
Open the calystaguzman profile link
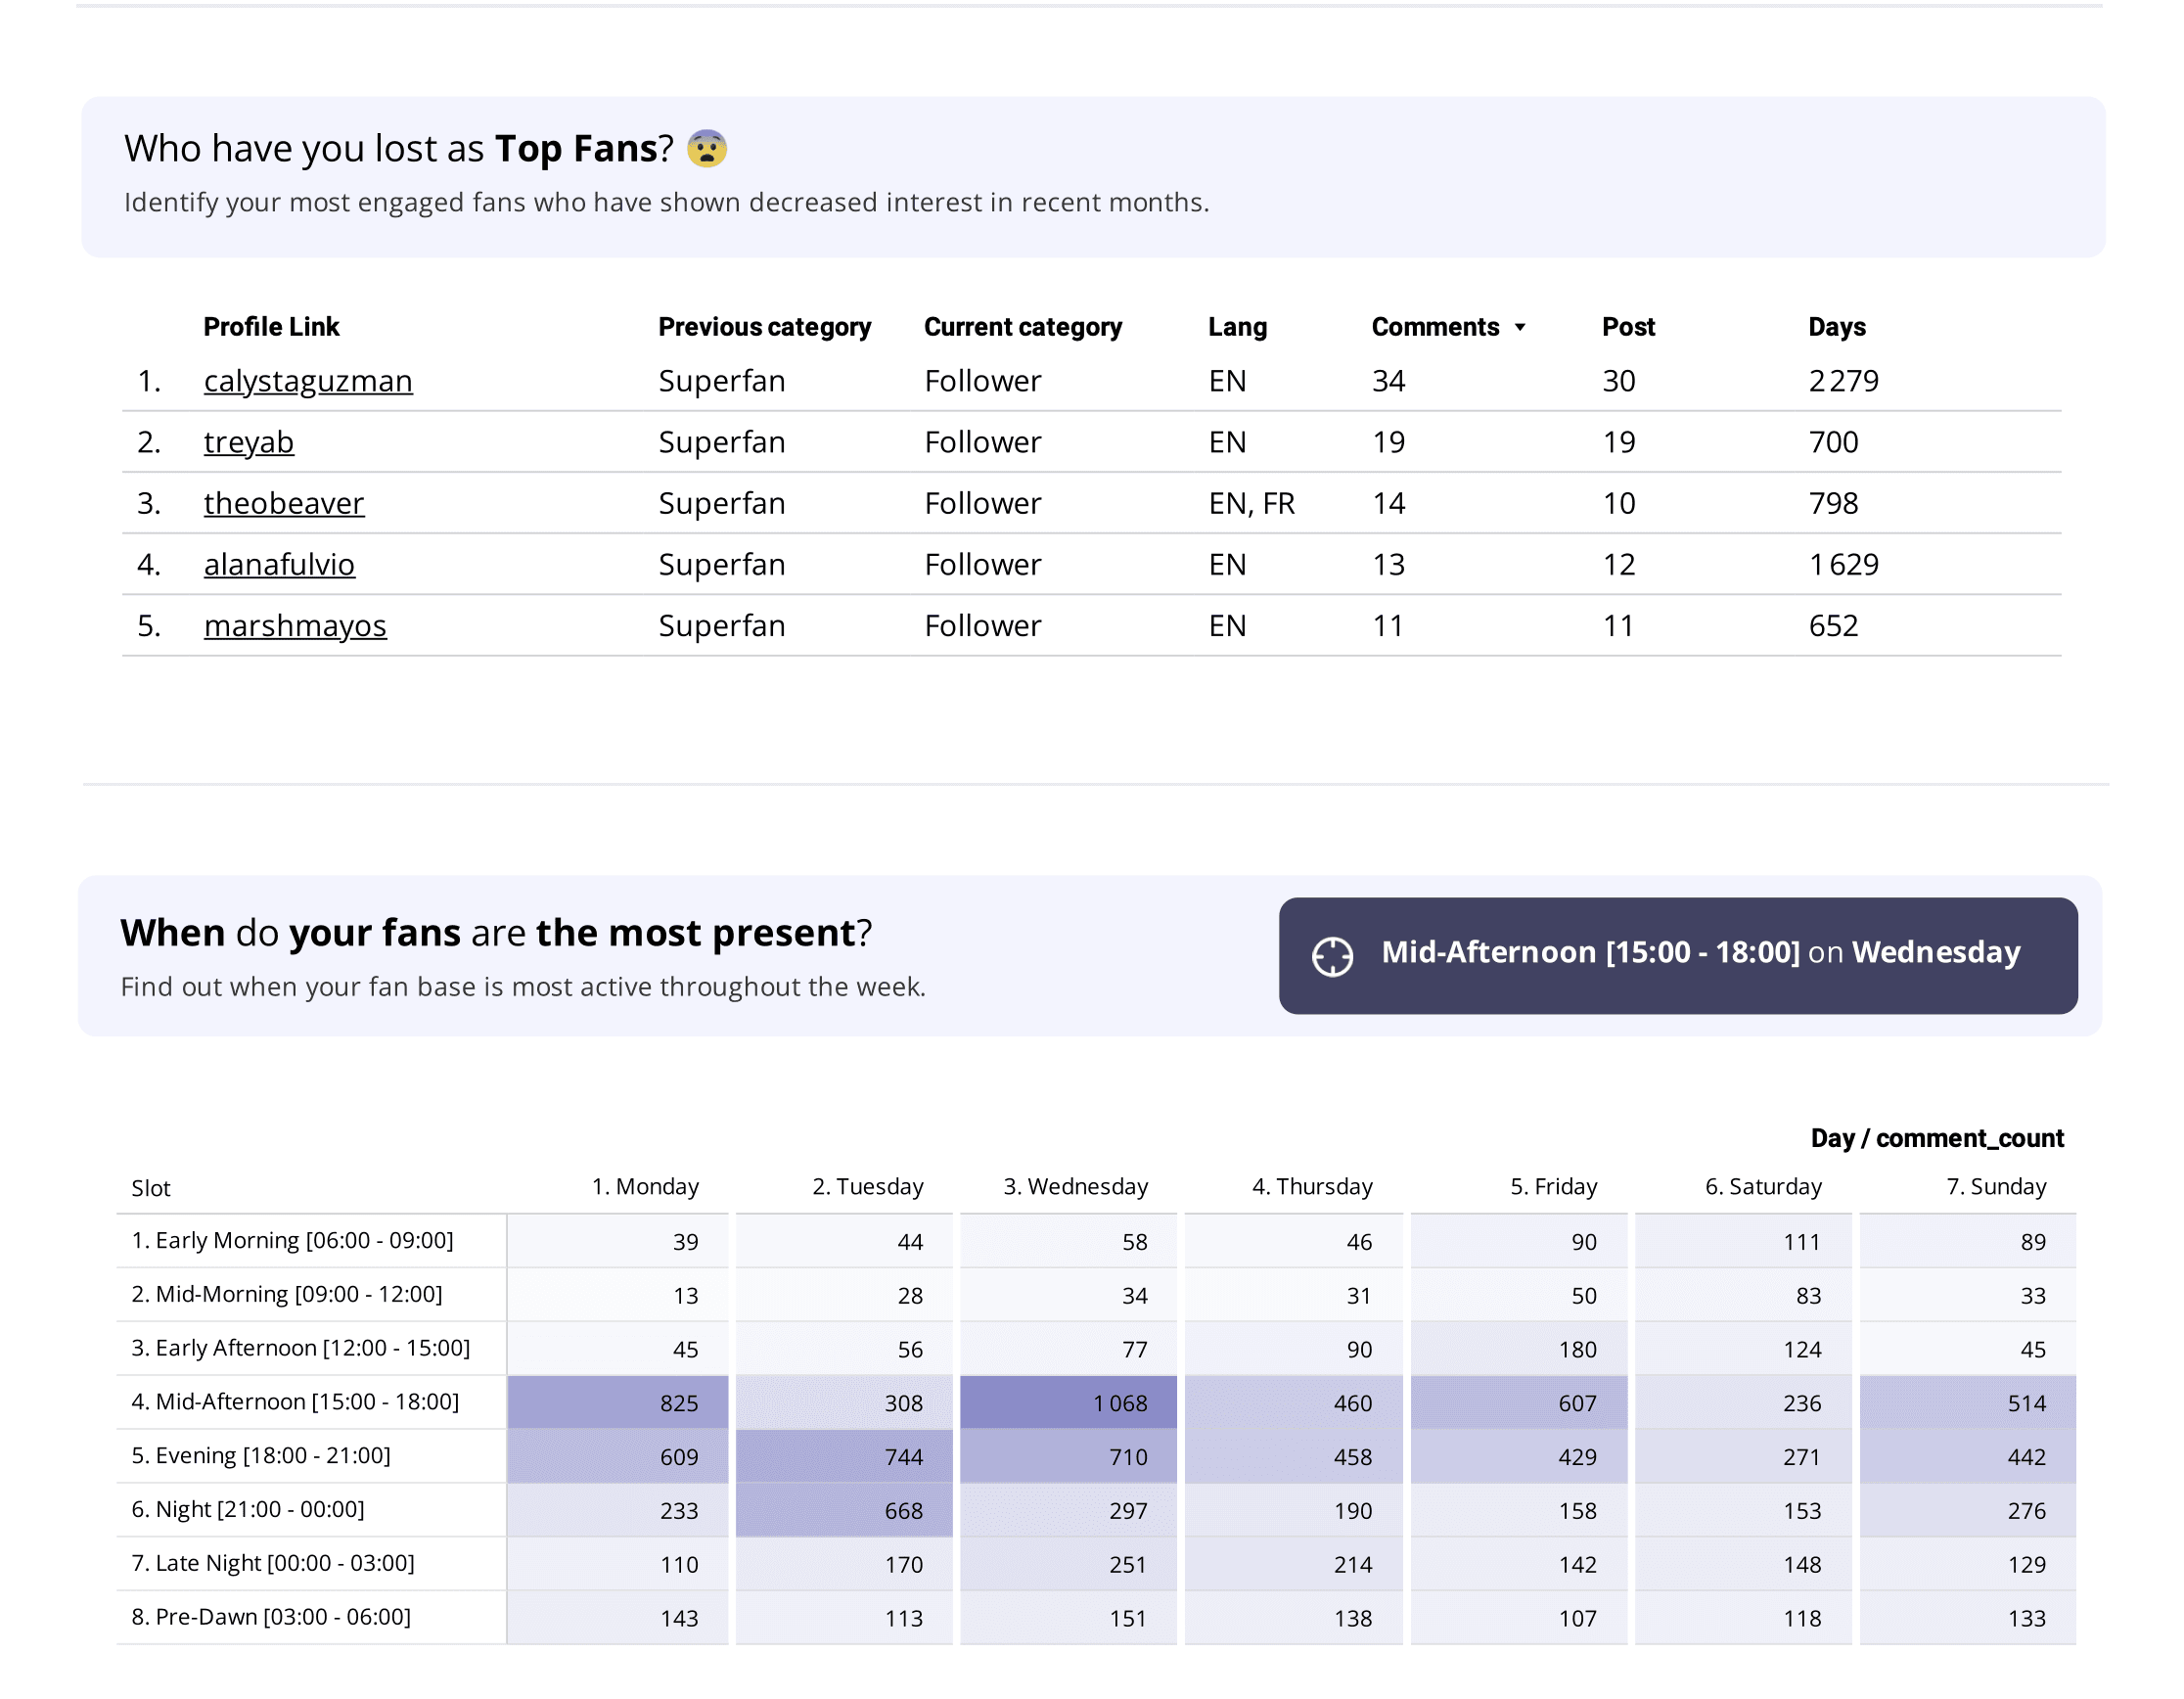coord(308,381)
